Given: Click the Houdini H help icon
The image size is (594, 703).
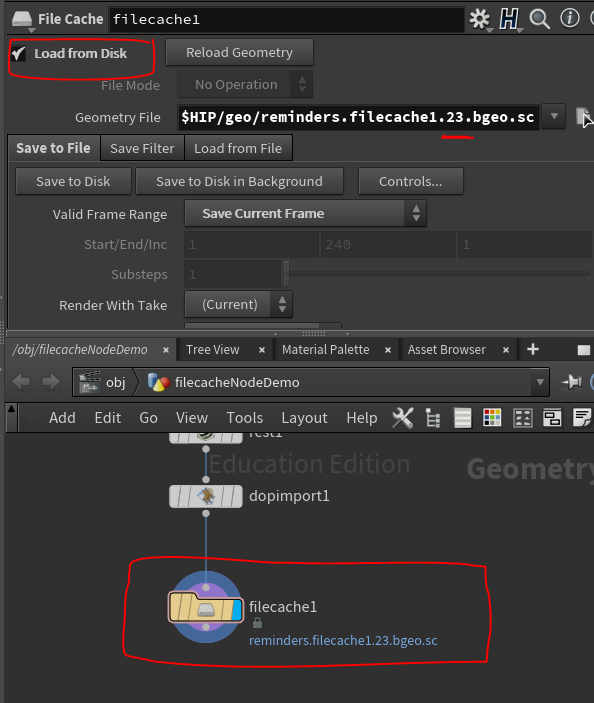Looking at the screenshot, I should [x=509, y=19].
